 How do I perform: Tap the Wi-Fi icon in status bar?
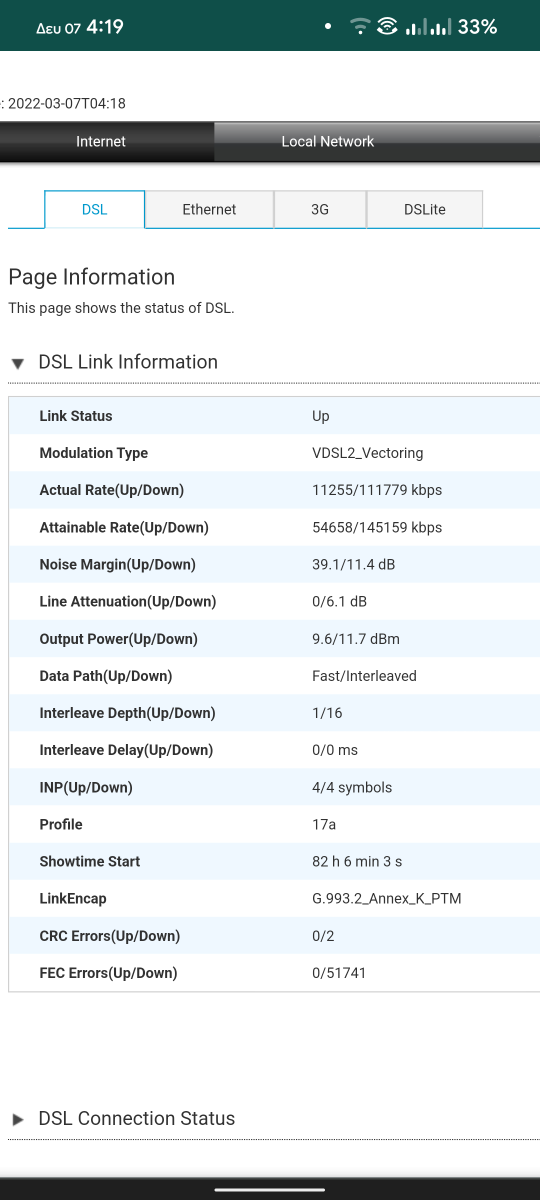coord(360,27)
